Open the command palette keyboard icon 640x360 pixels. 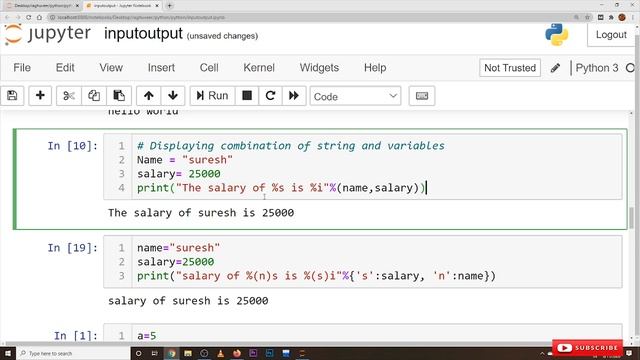point(422,96)
